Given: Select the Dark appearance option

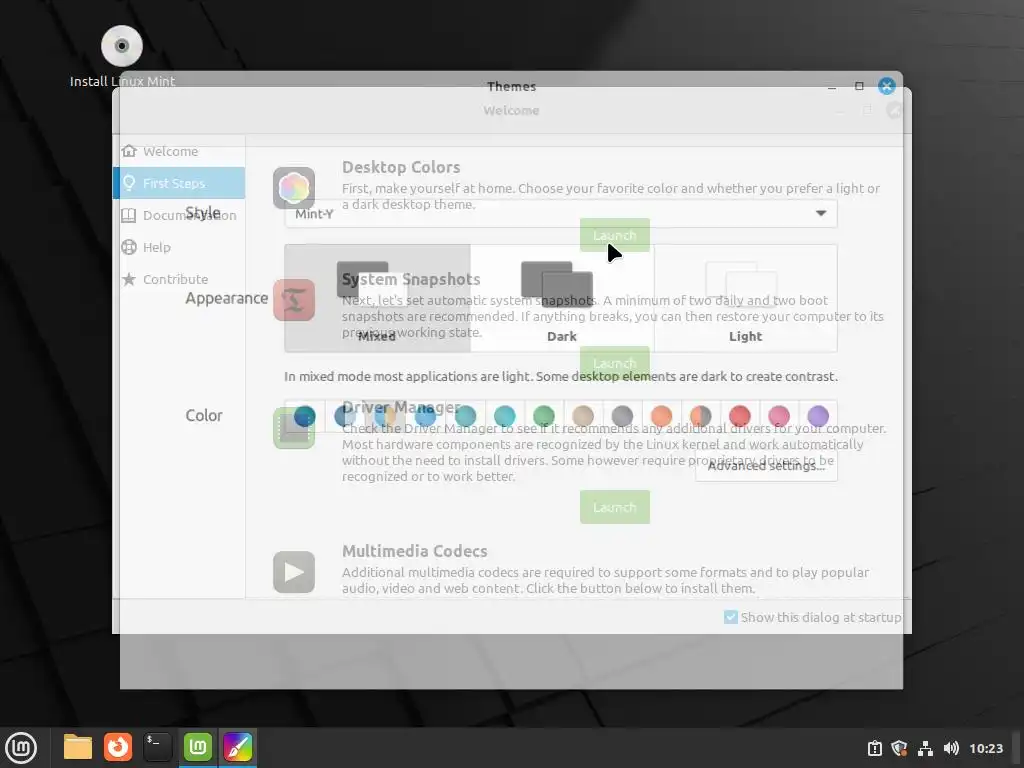Looking at the screenshot, I should point(562,298).
